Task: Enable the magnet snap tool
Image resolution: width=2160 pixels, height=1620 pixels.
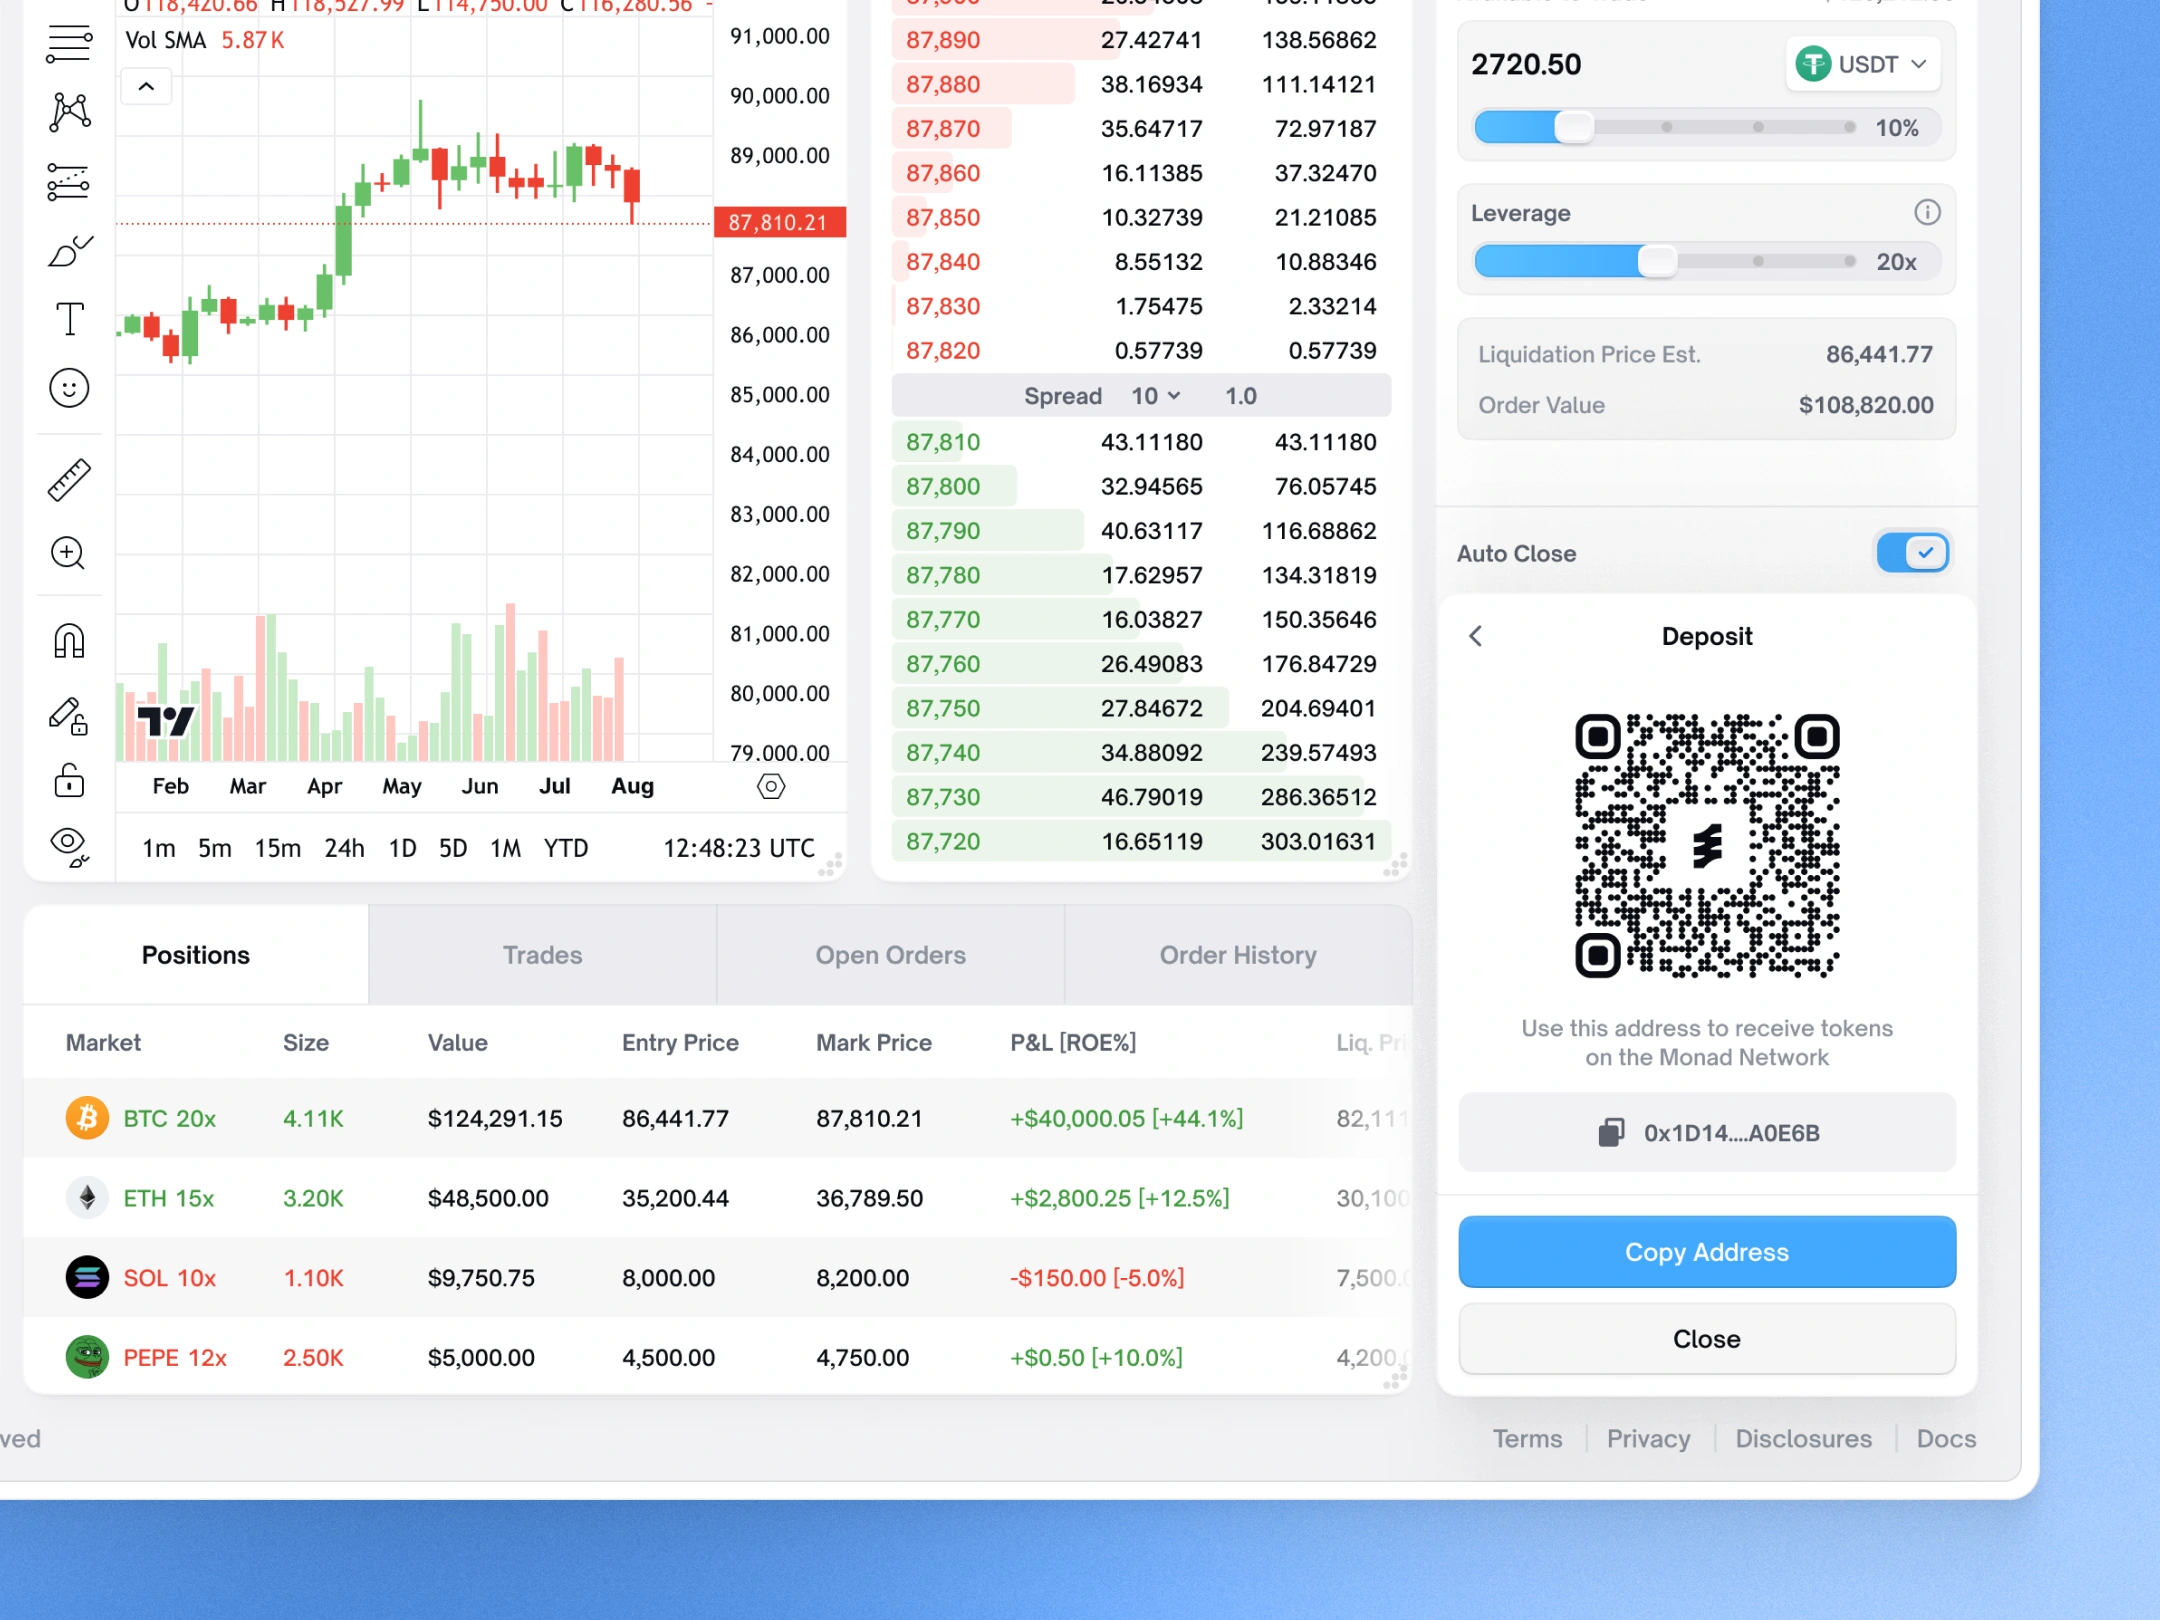Action: tap(69, 641)
